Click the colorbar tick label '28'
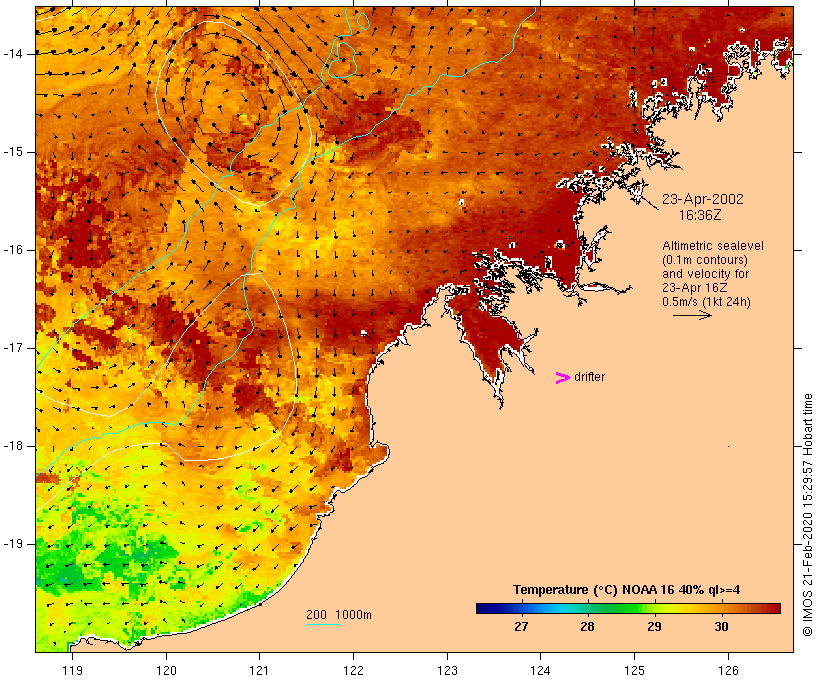Viewport: 820px width, 680px height. (x=587, y=627)
